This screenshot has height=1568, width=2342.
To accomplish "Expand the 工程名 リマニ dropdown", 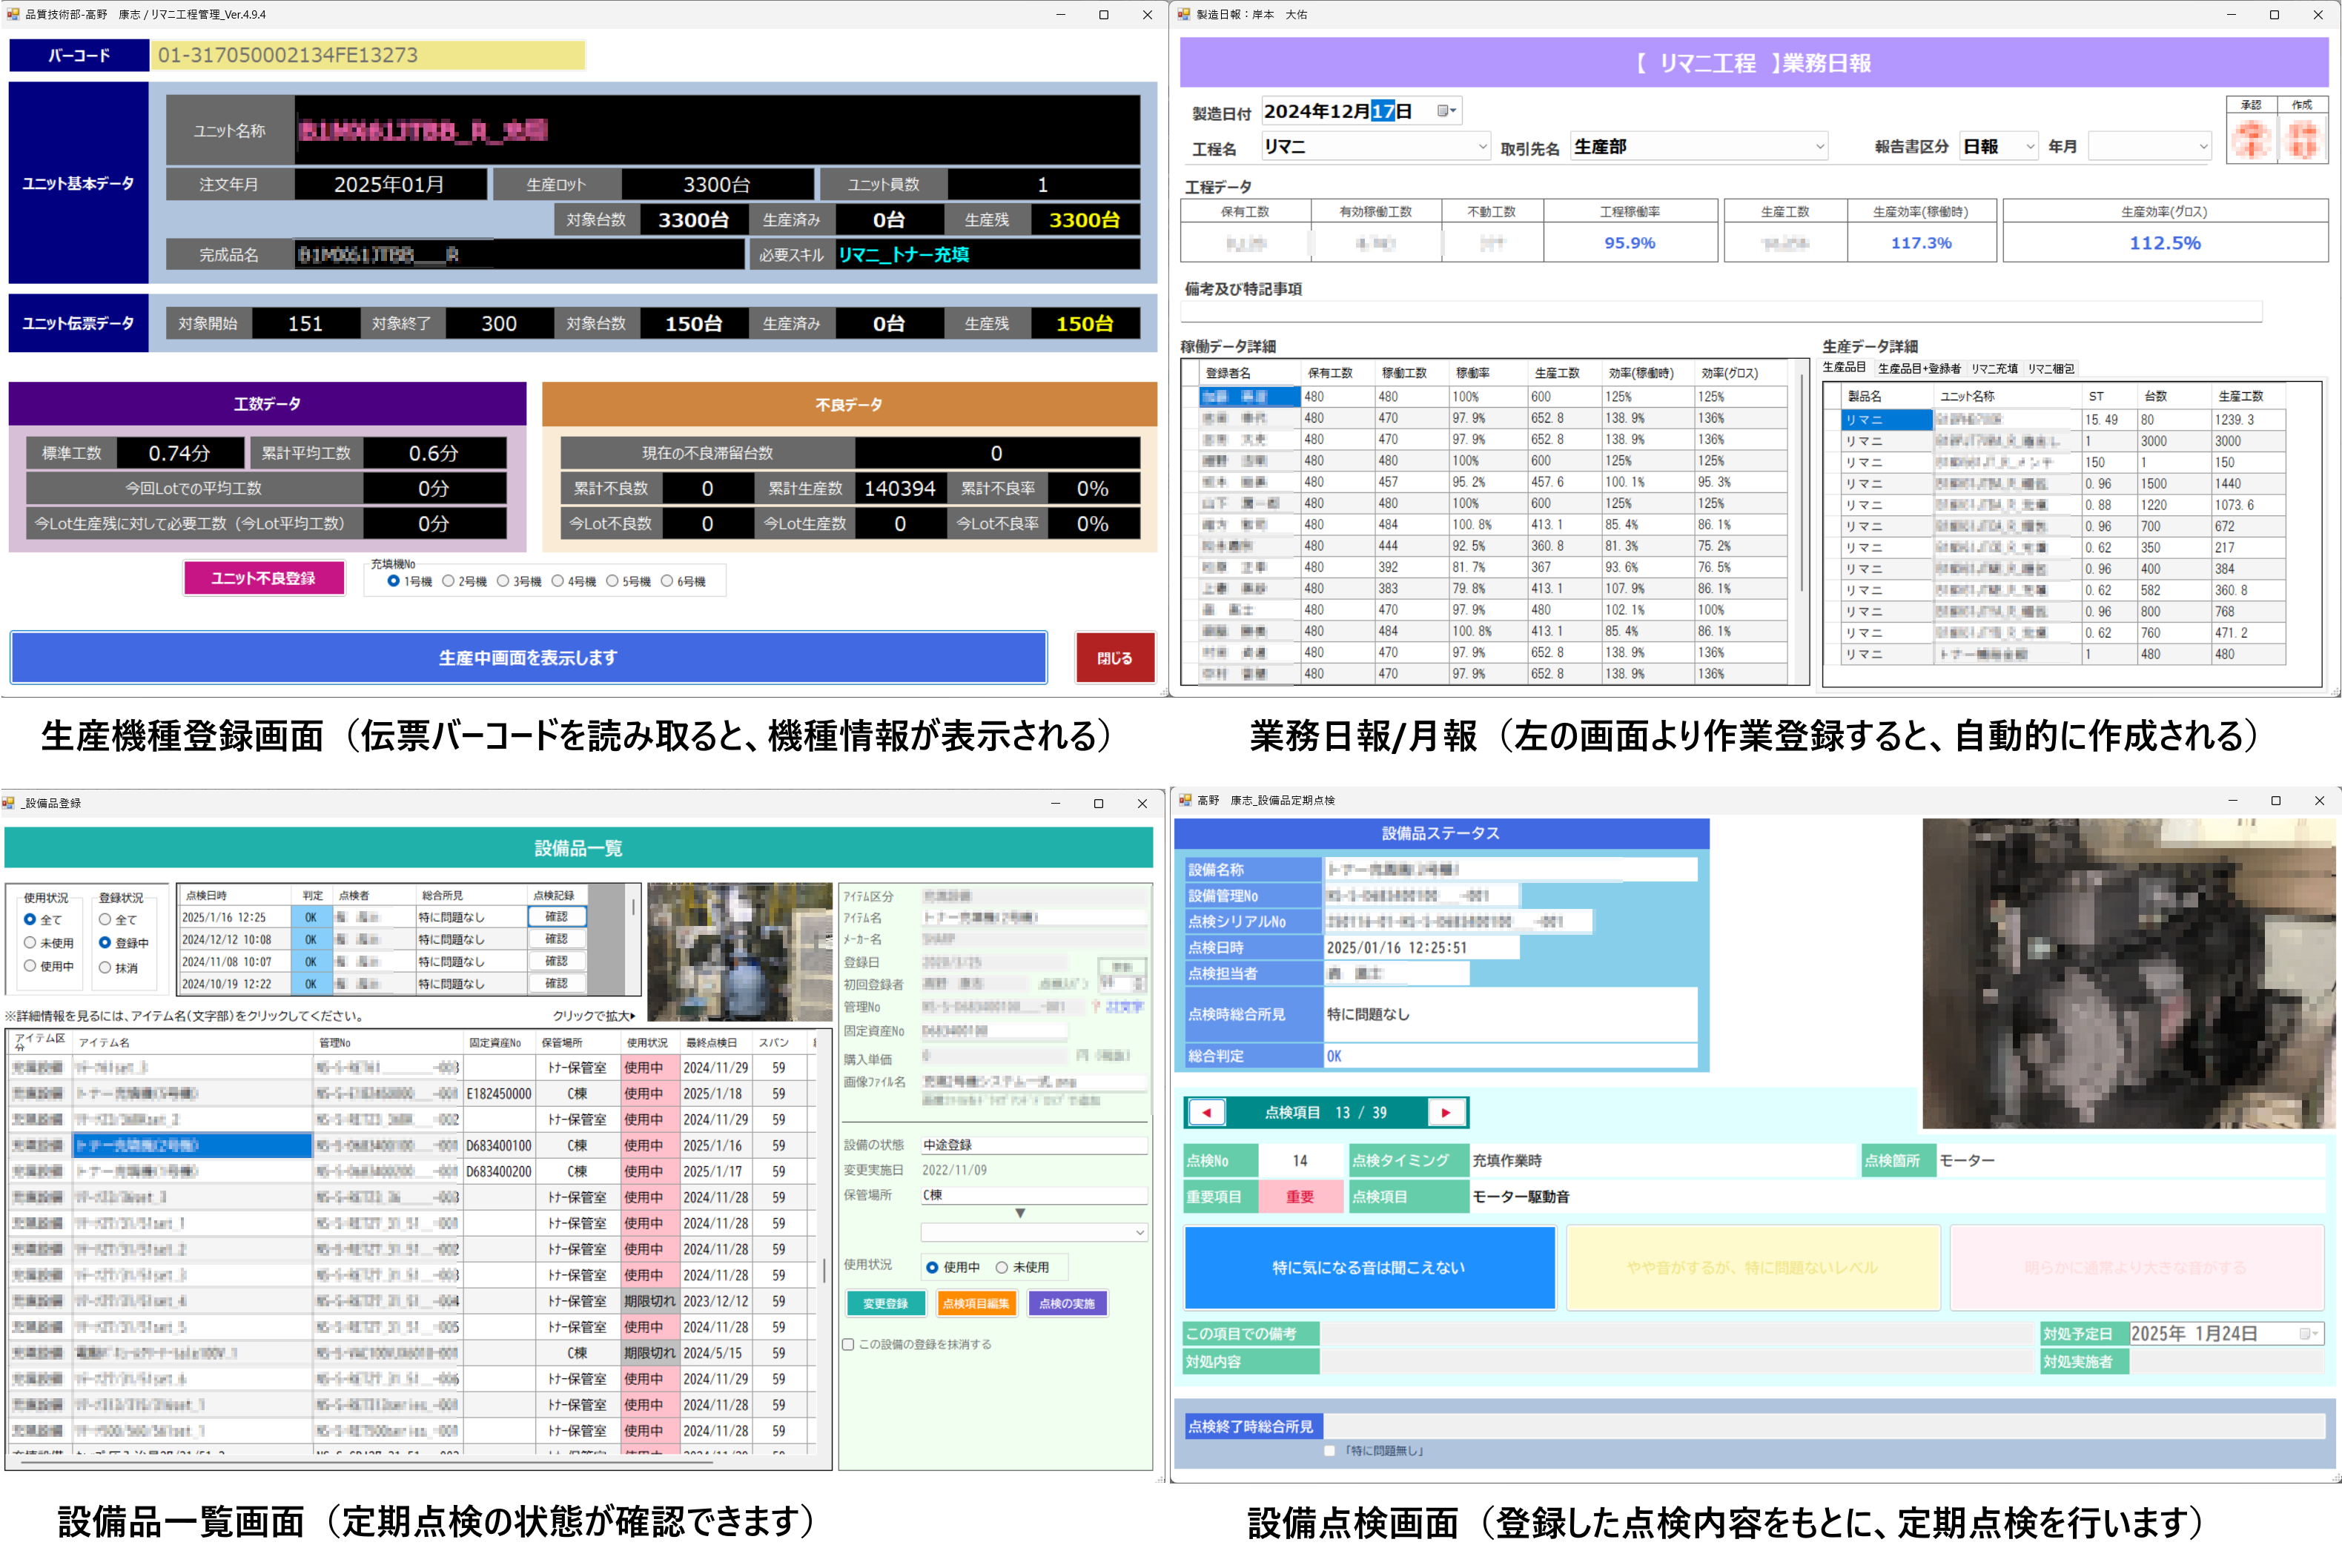I will [1482, 147].
